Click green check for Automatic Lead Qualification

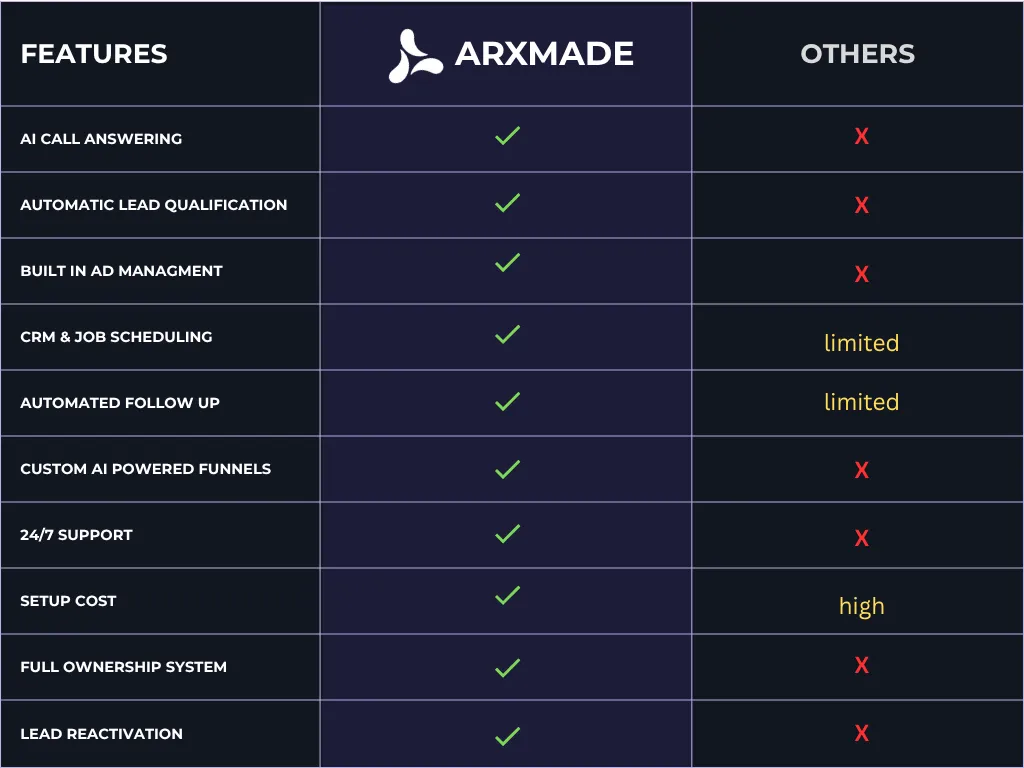[507, 202]
